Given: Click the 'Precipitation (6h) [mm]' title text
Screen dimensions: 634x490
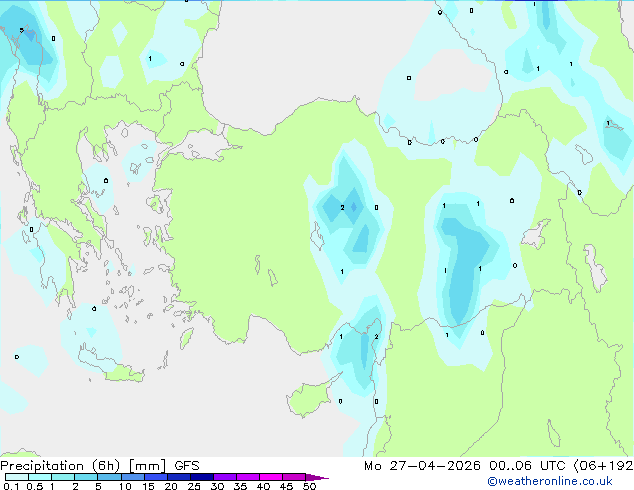Looking at the screenshot, I should [83, 466].
